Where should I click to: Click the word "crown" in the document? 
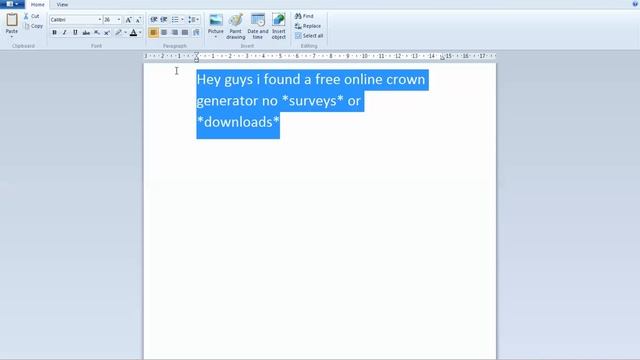(406, 79)
